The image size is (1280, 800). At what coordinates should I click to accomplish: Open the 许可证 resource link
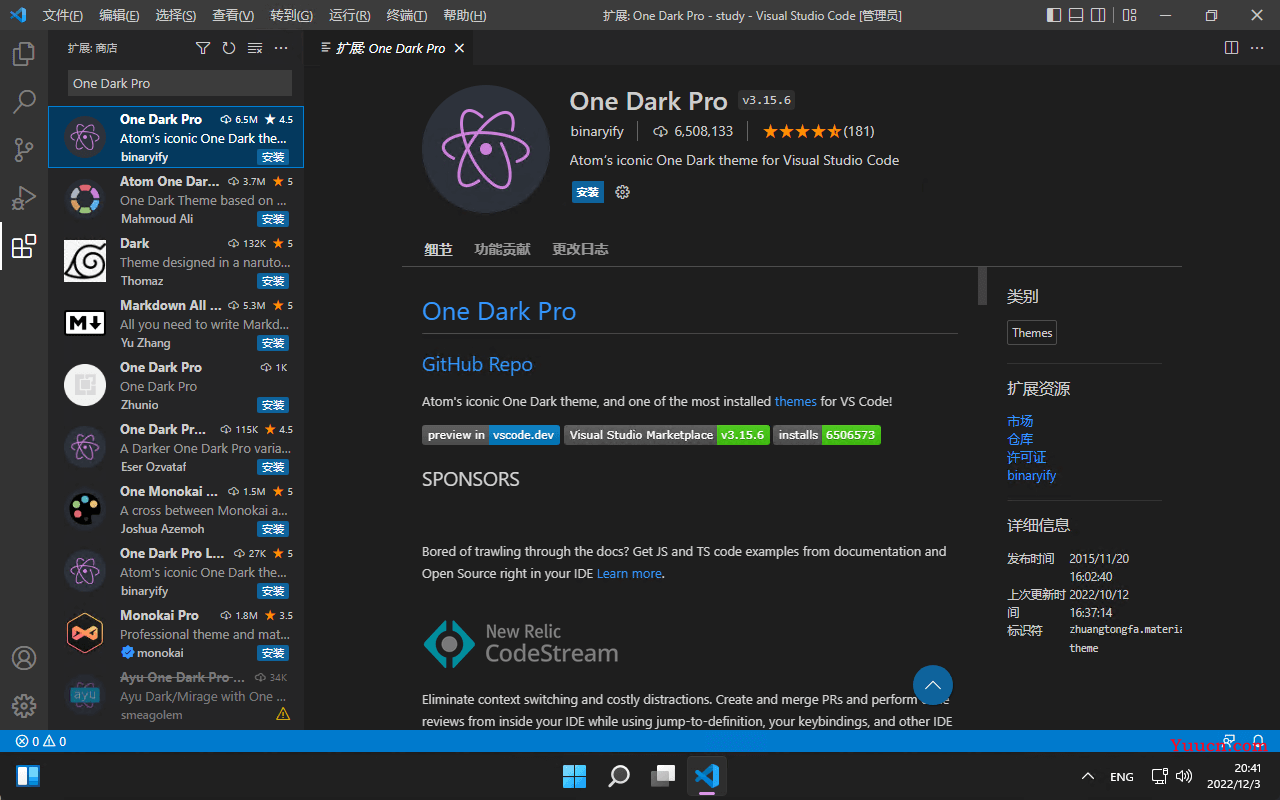[1027, 457]
